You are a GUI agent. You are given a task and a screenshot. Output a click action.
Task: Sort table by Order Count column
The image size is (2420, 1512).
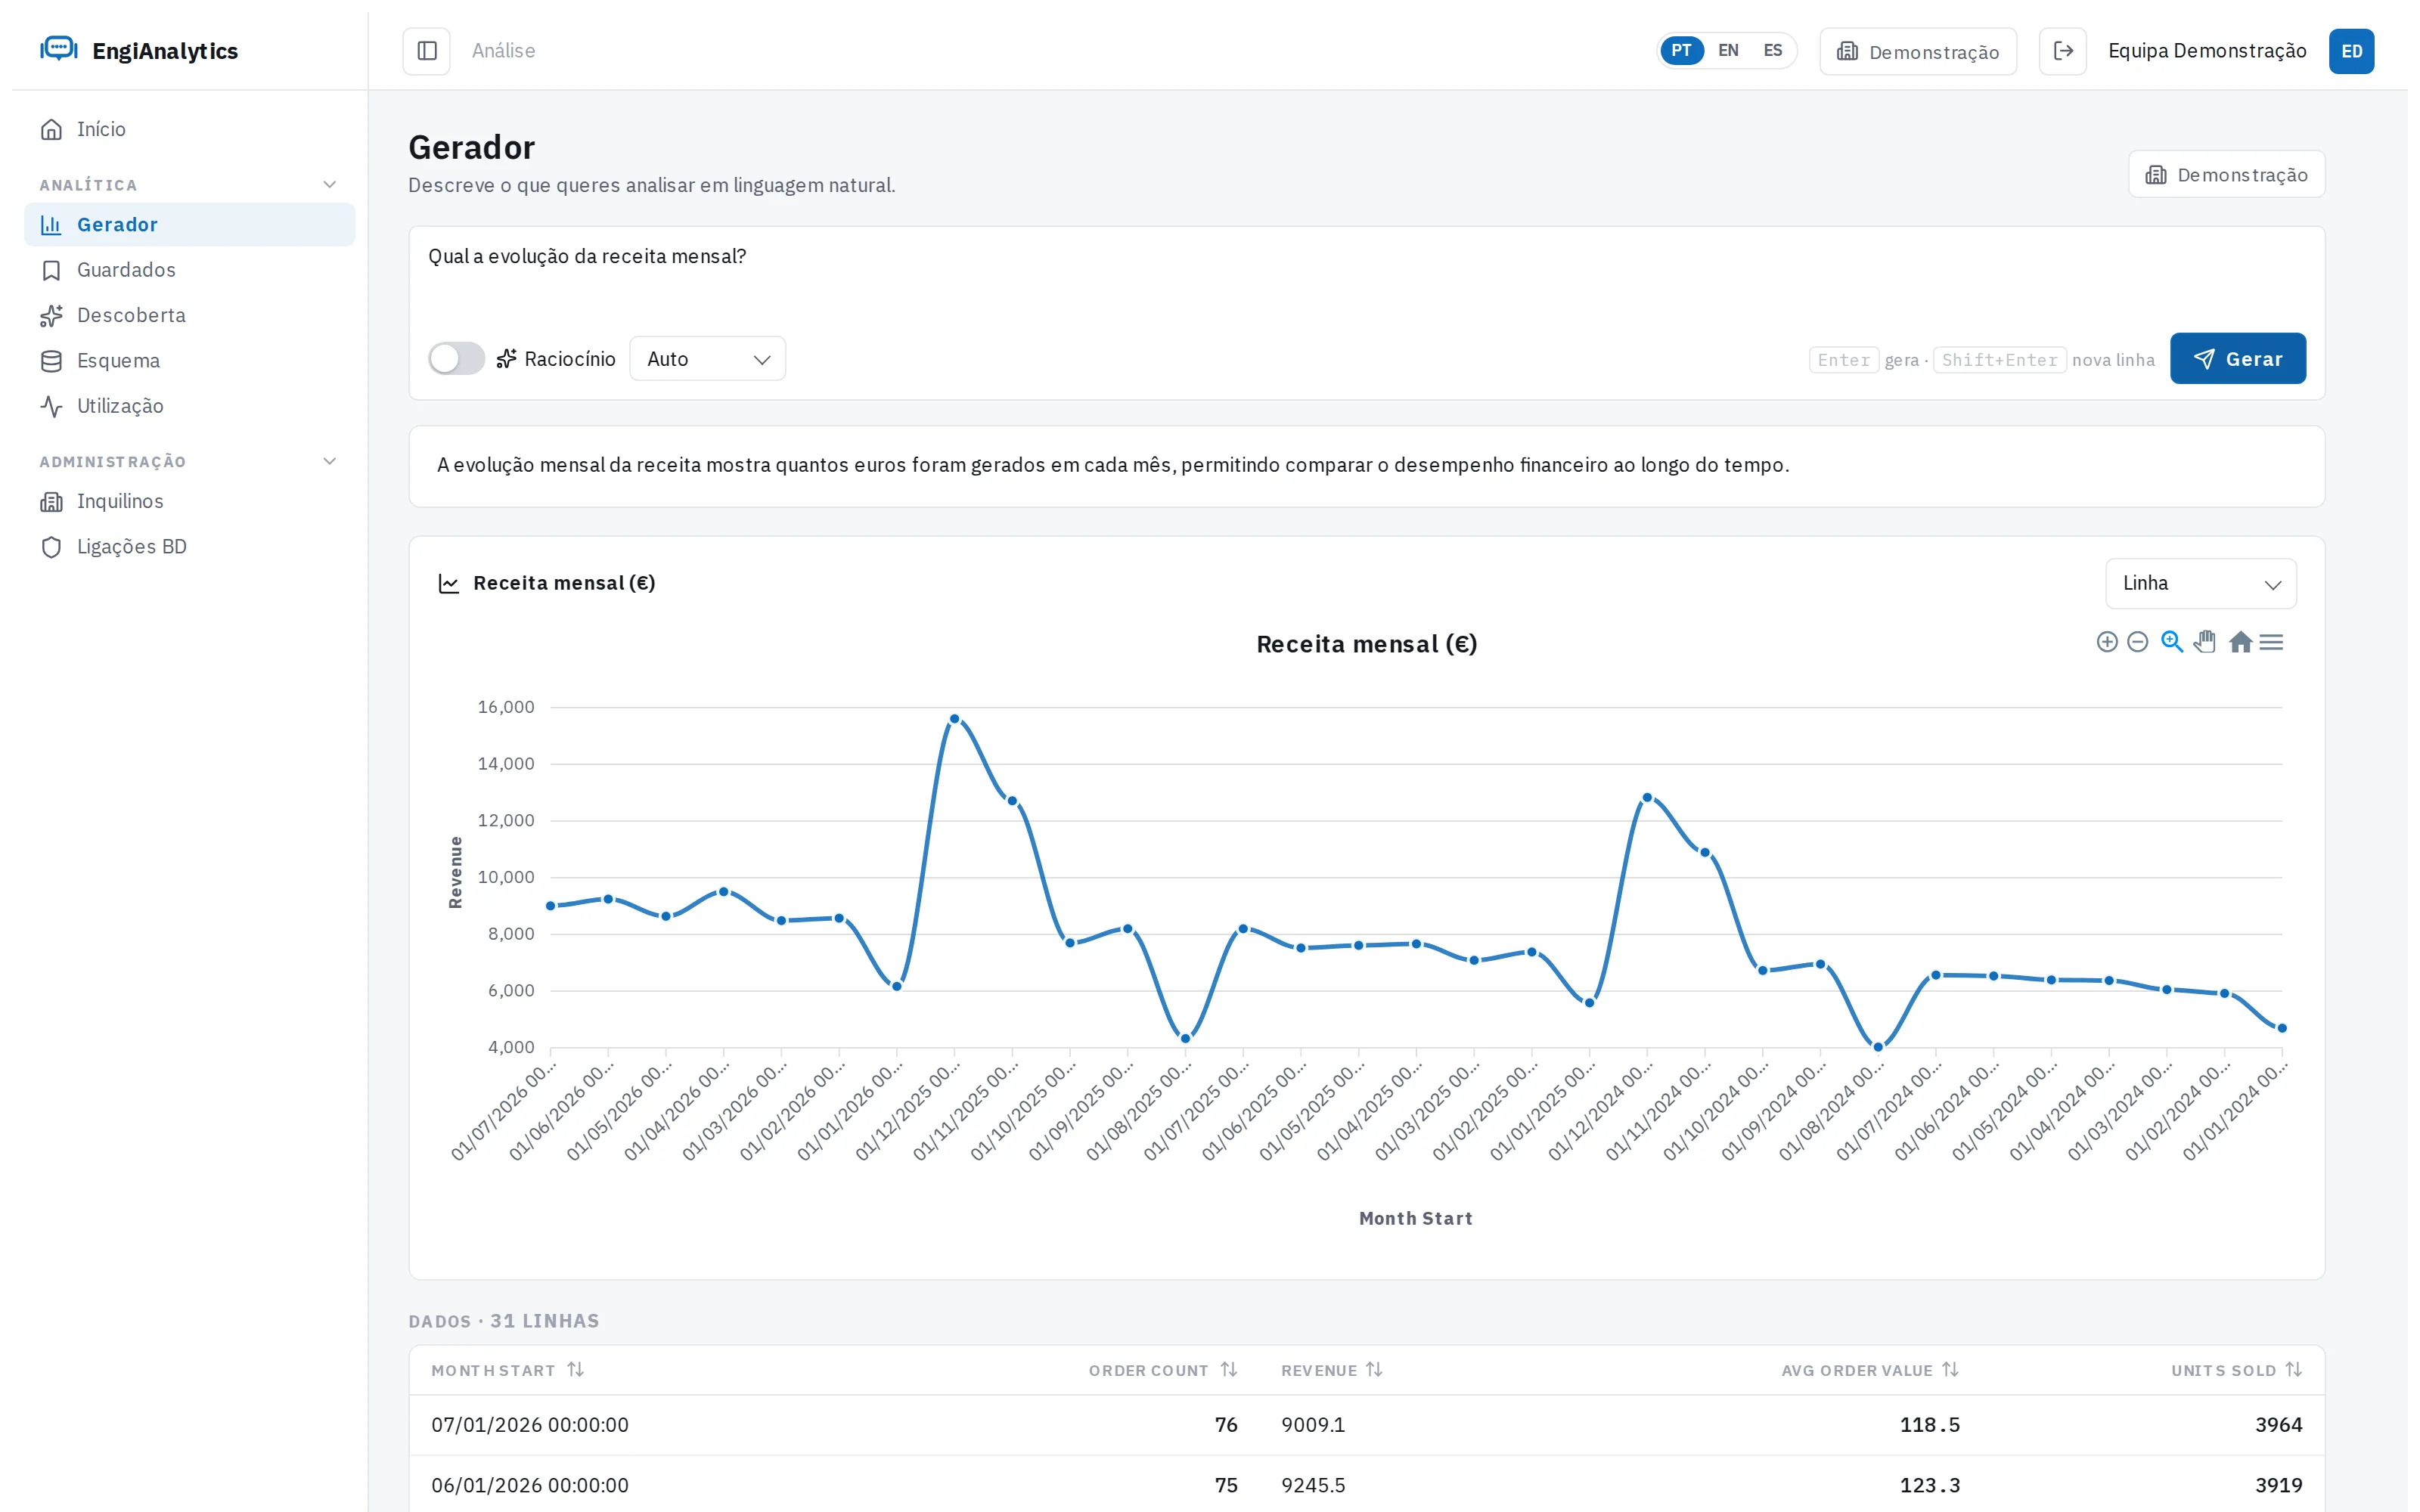(1229, 1369)
